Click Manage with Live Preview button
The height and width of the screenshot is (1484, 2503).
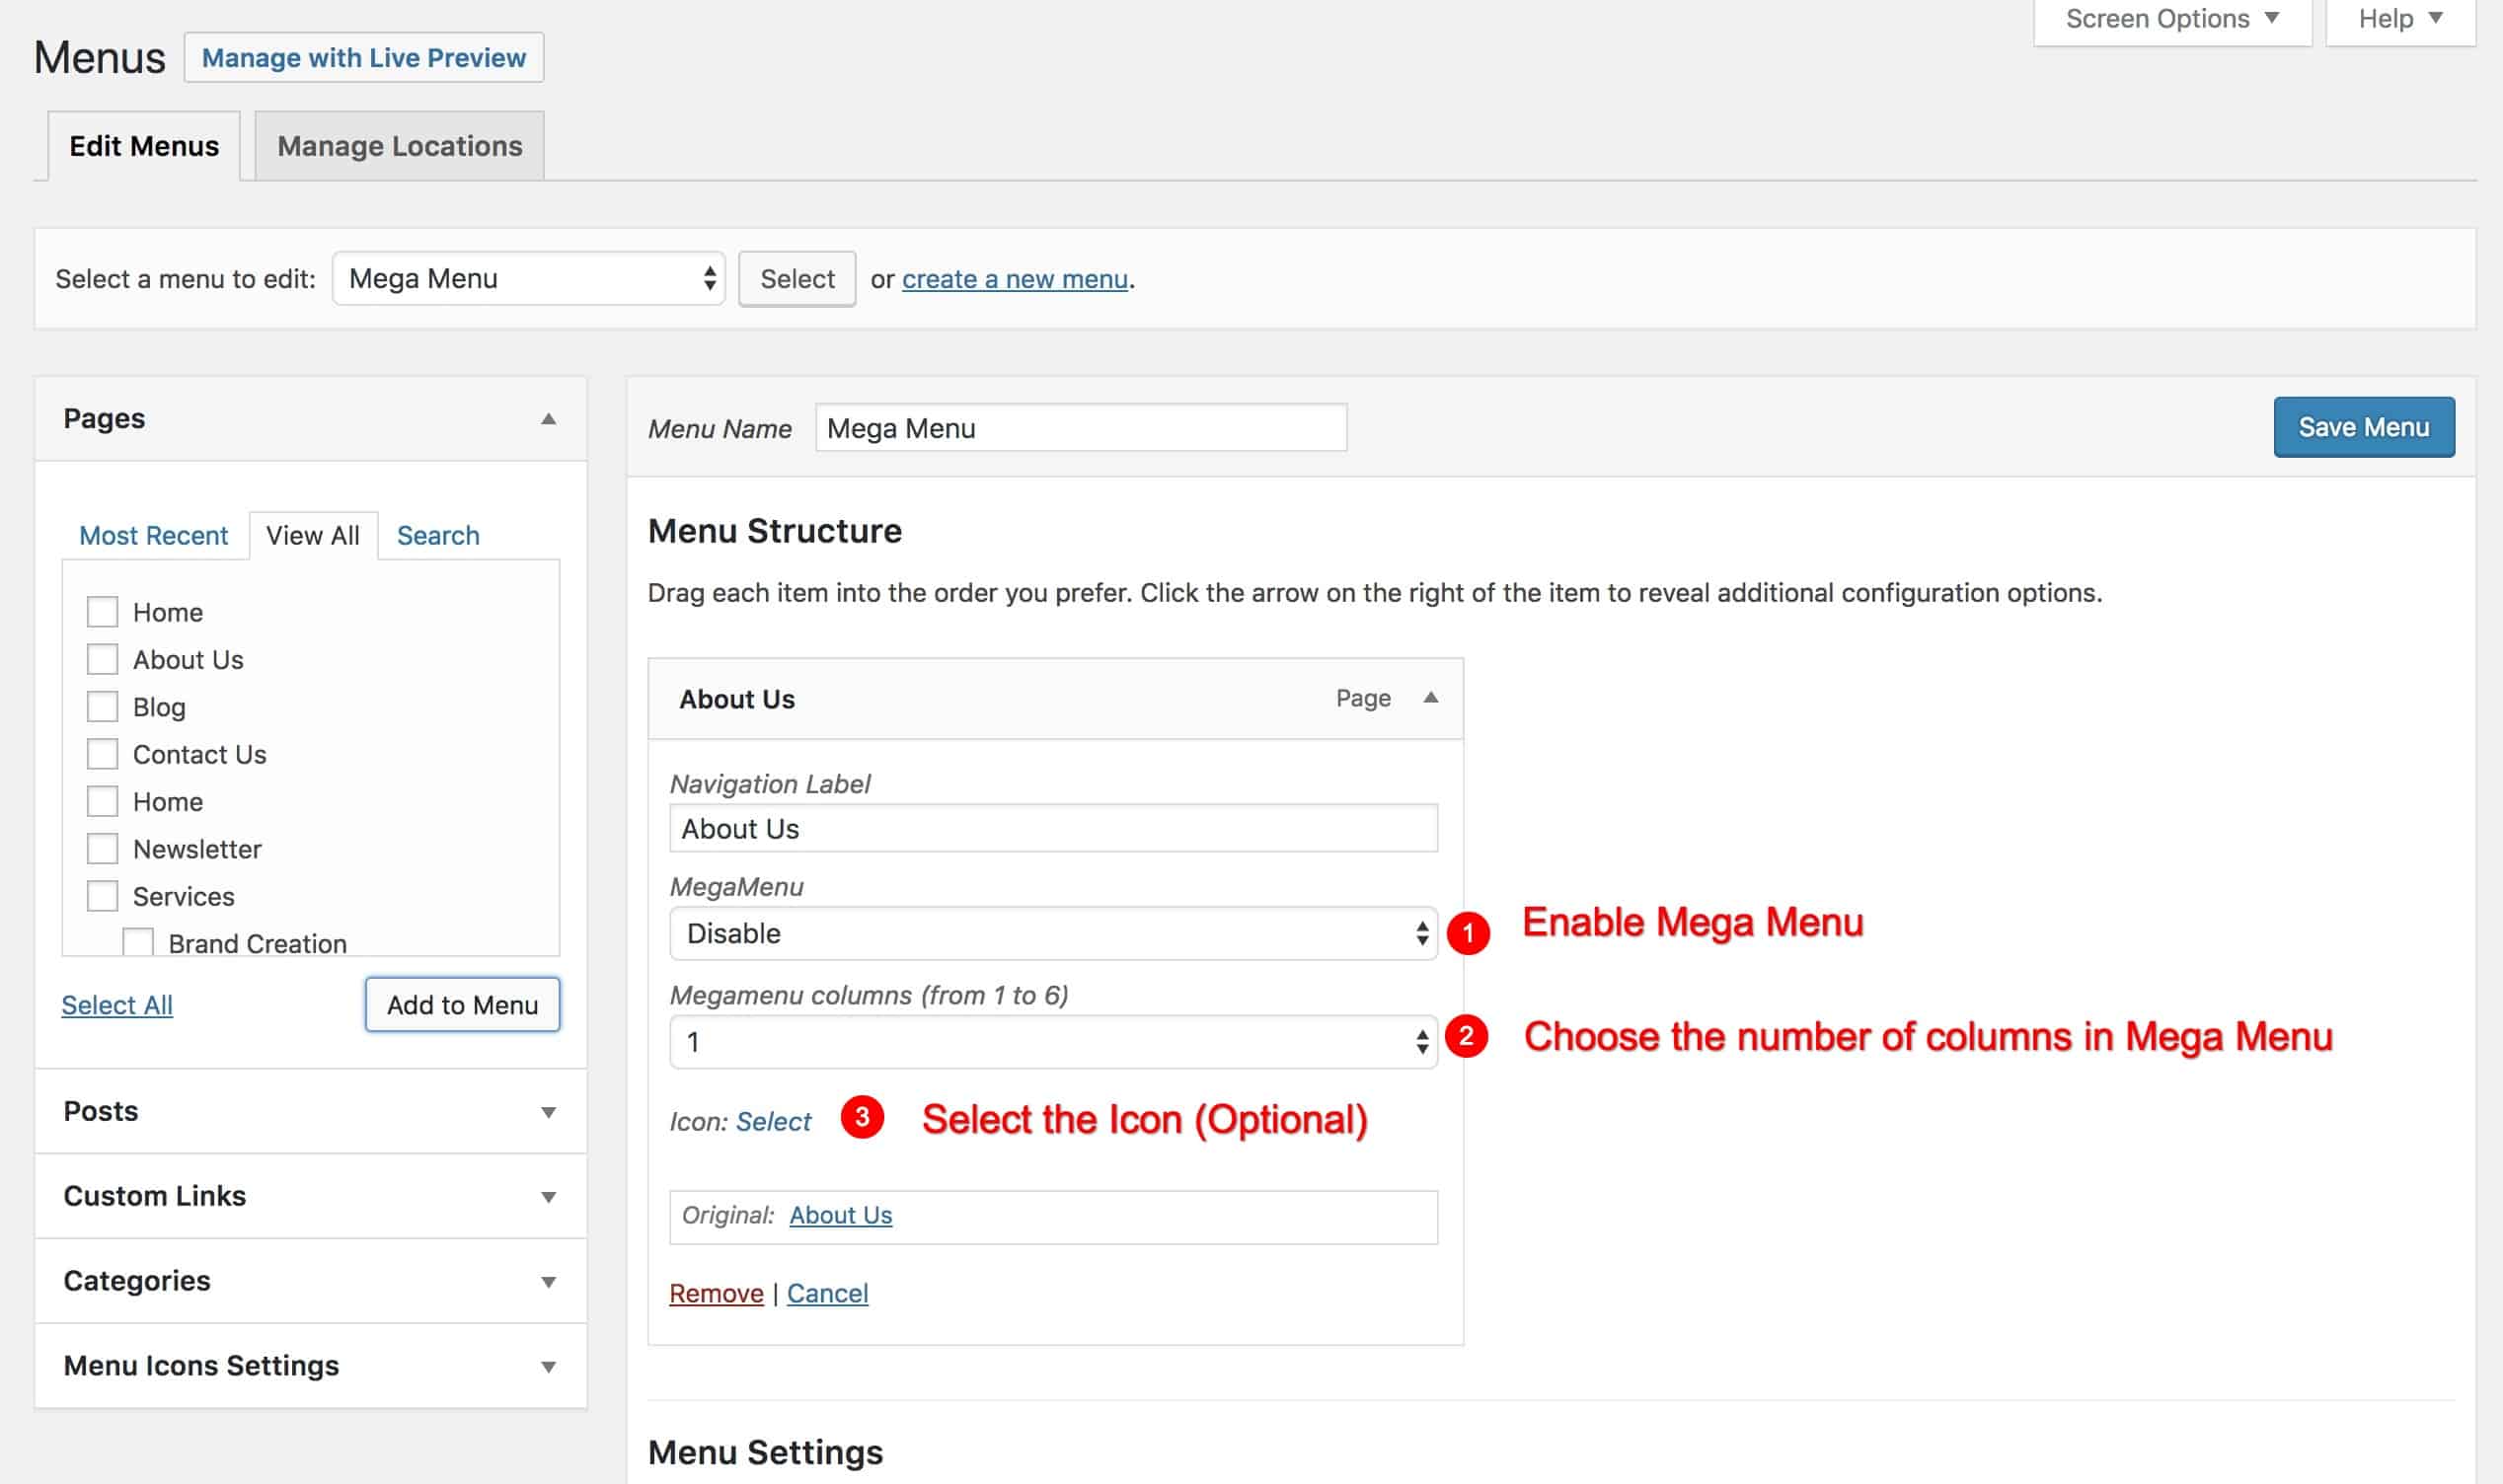point(364,58)
